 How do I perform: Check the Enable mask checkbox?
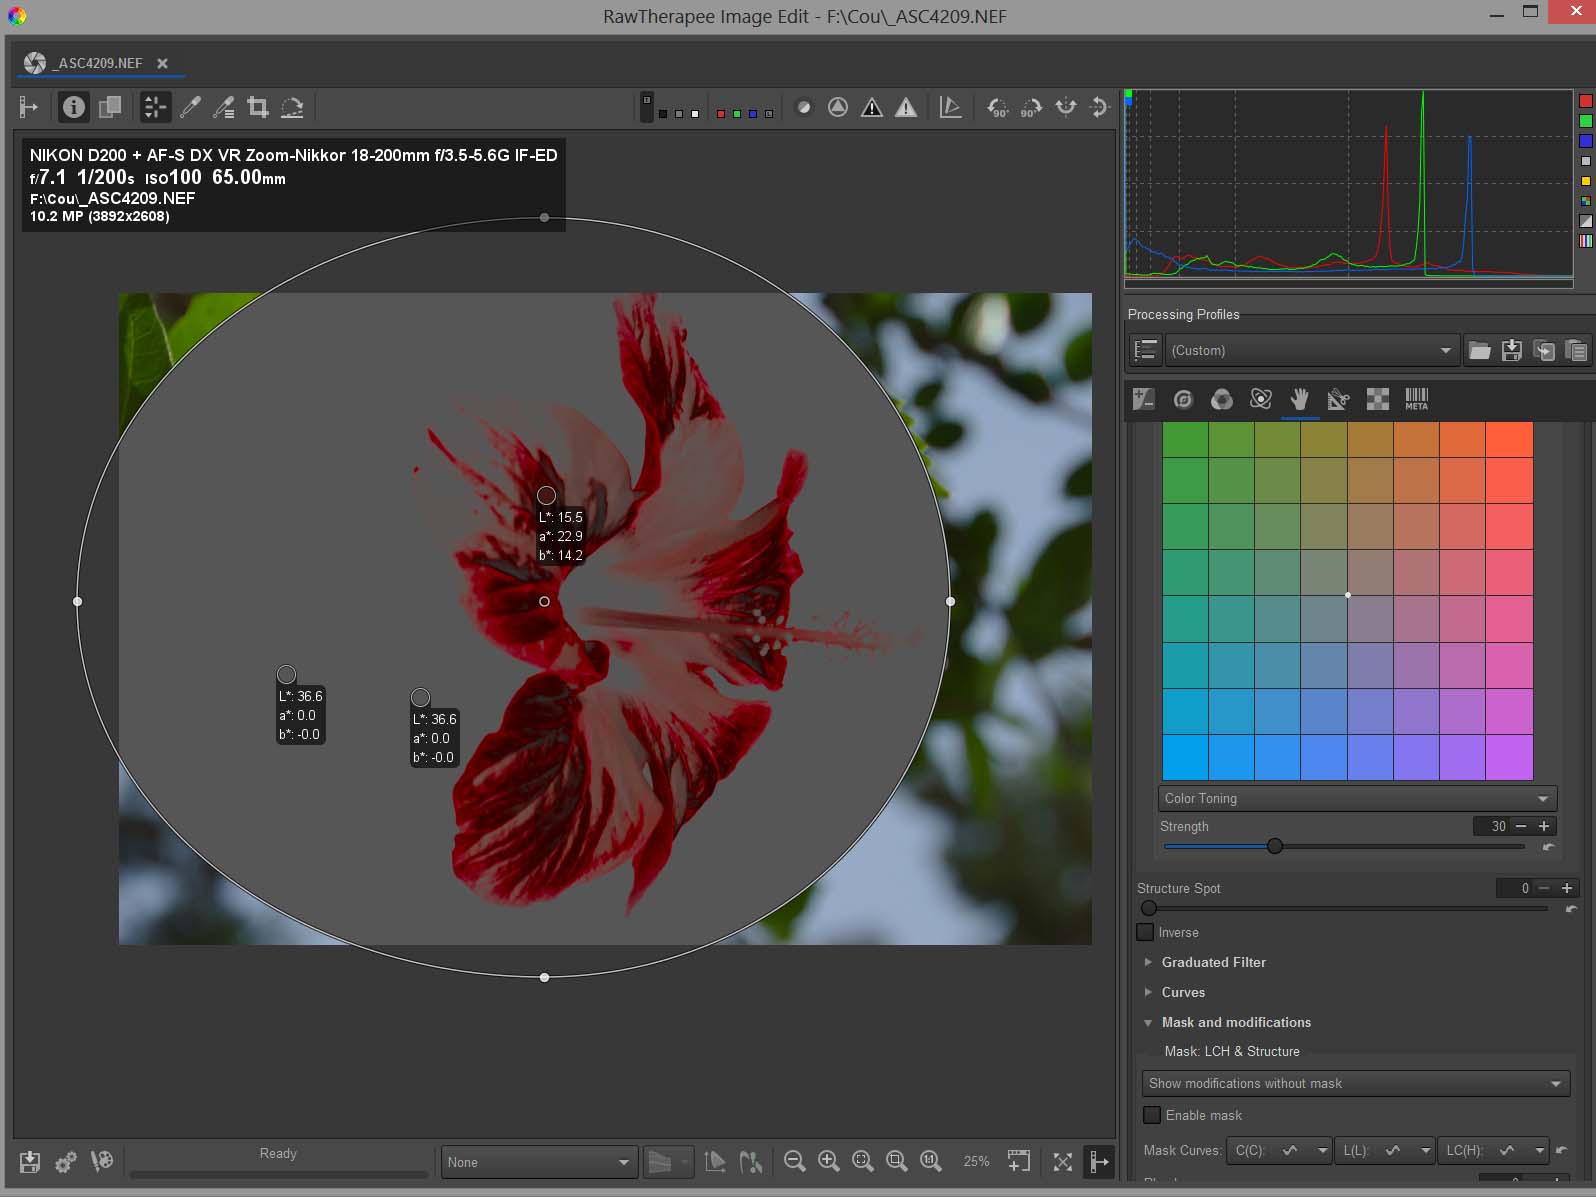click(x=1153, y=1115)
